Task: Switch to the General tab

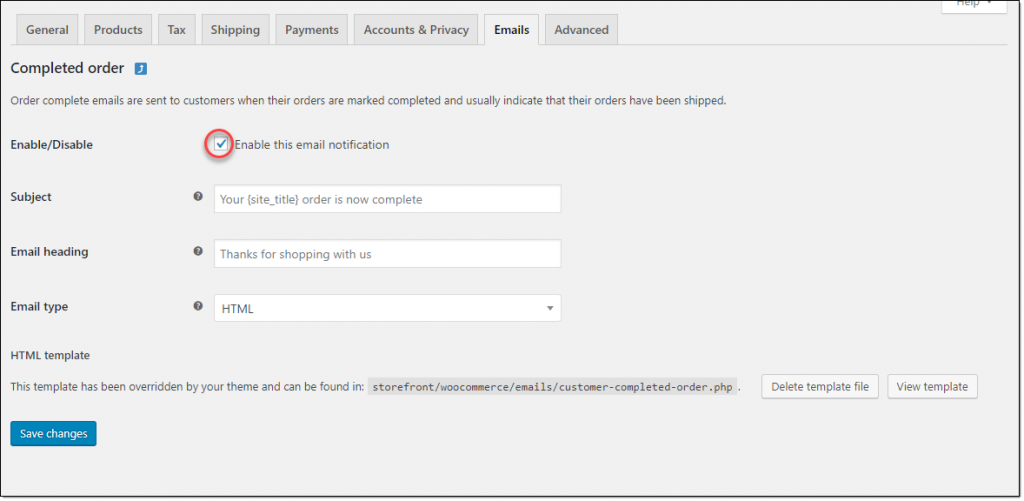Action: tap(47, 30)
